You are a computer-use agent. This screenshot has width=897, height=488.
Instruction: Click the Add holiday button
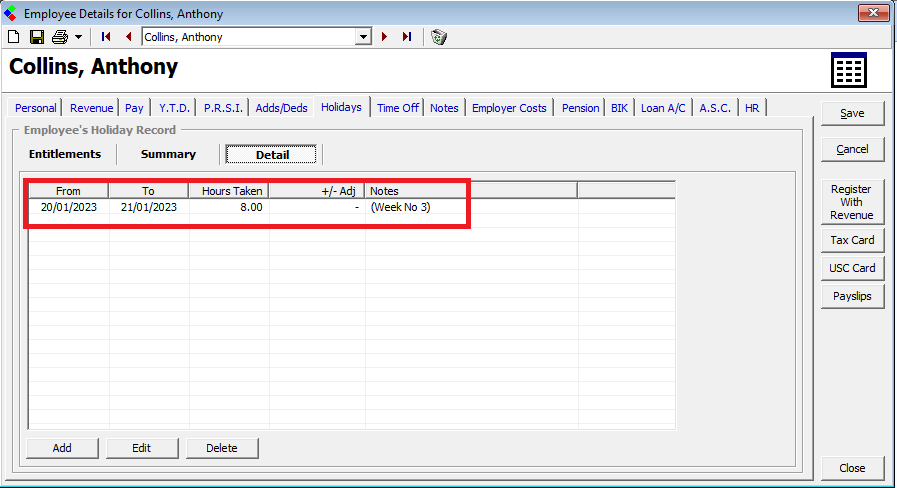point(62,448)
